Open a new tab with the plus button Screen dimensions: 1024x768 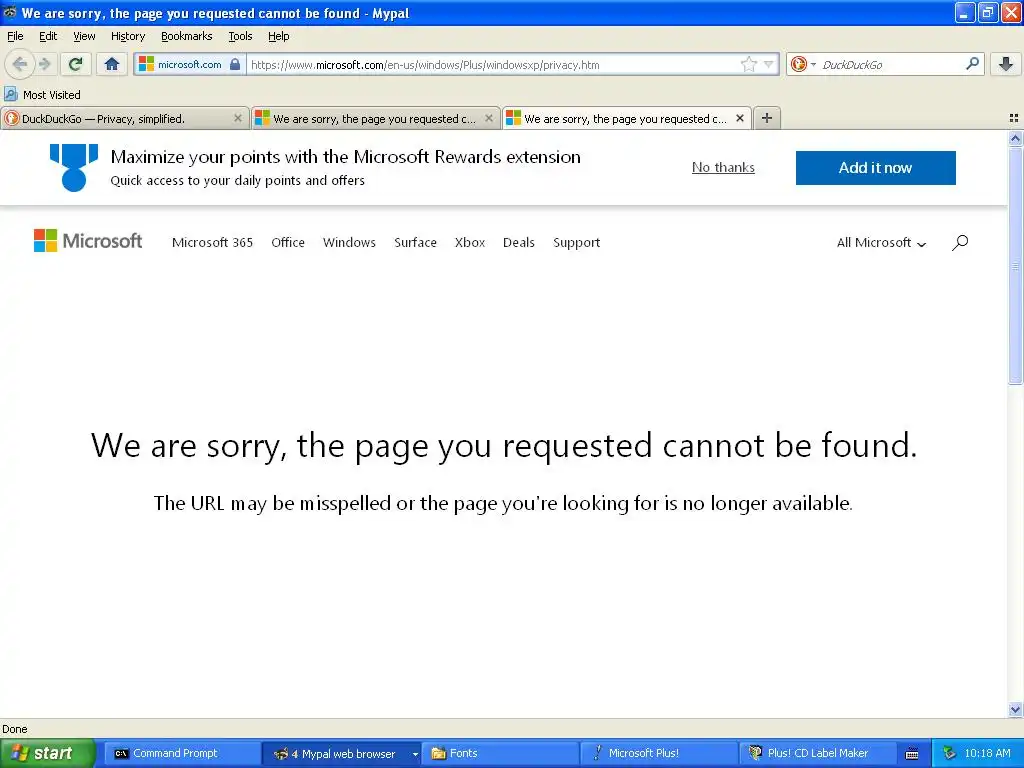coord(767,118)
